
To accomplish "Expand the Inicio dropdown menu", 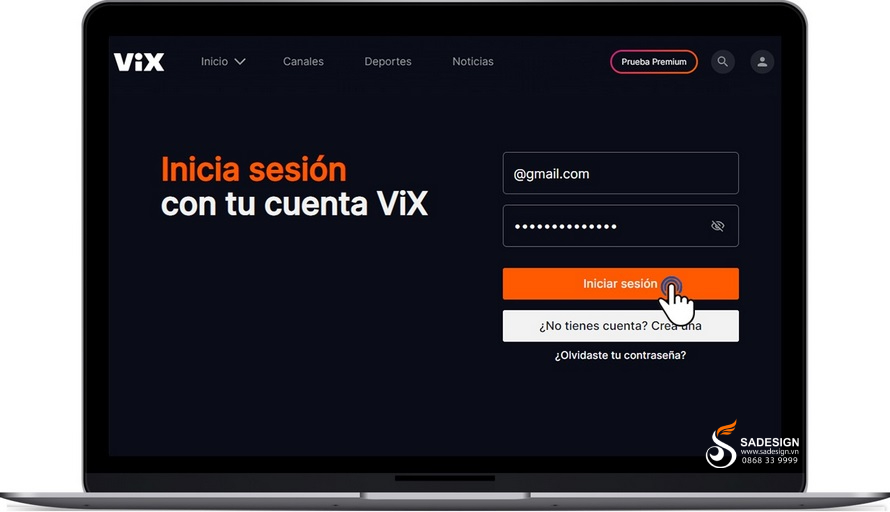I will (223, 61).
